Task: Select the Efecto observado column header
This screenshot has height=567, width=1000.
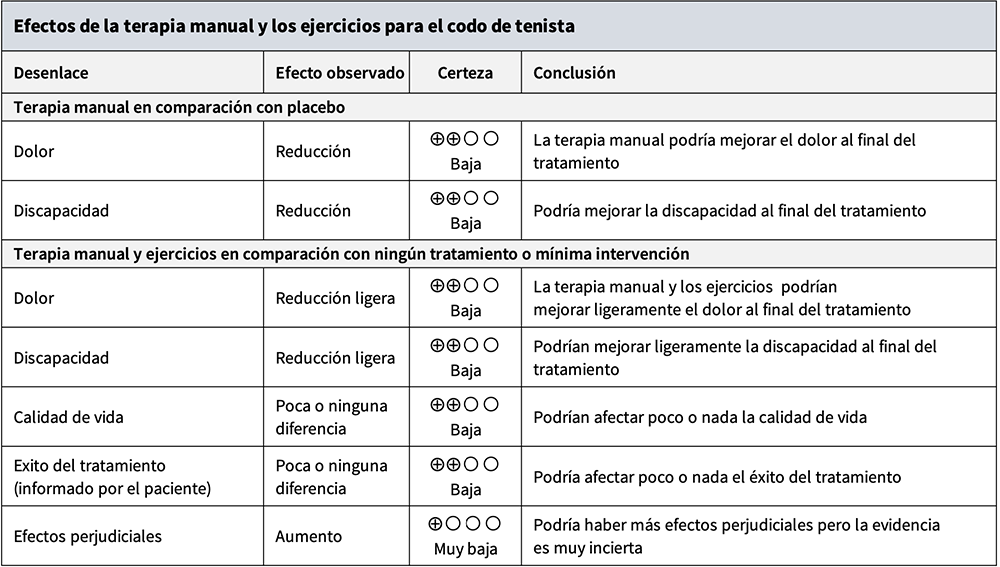Action: [340, 73]
